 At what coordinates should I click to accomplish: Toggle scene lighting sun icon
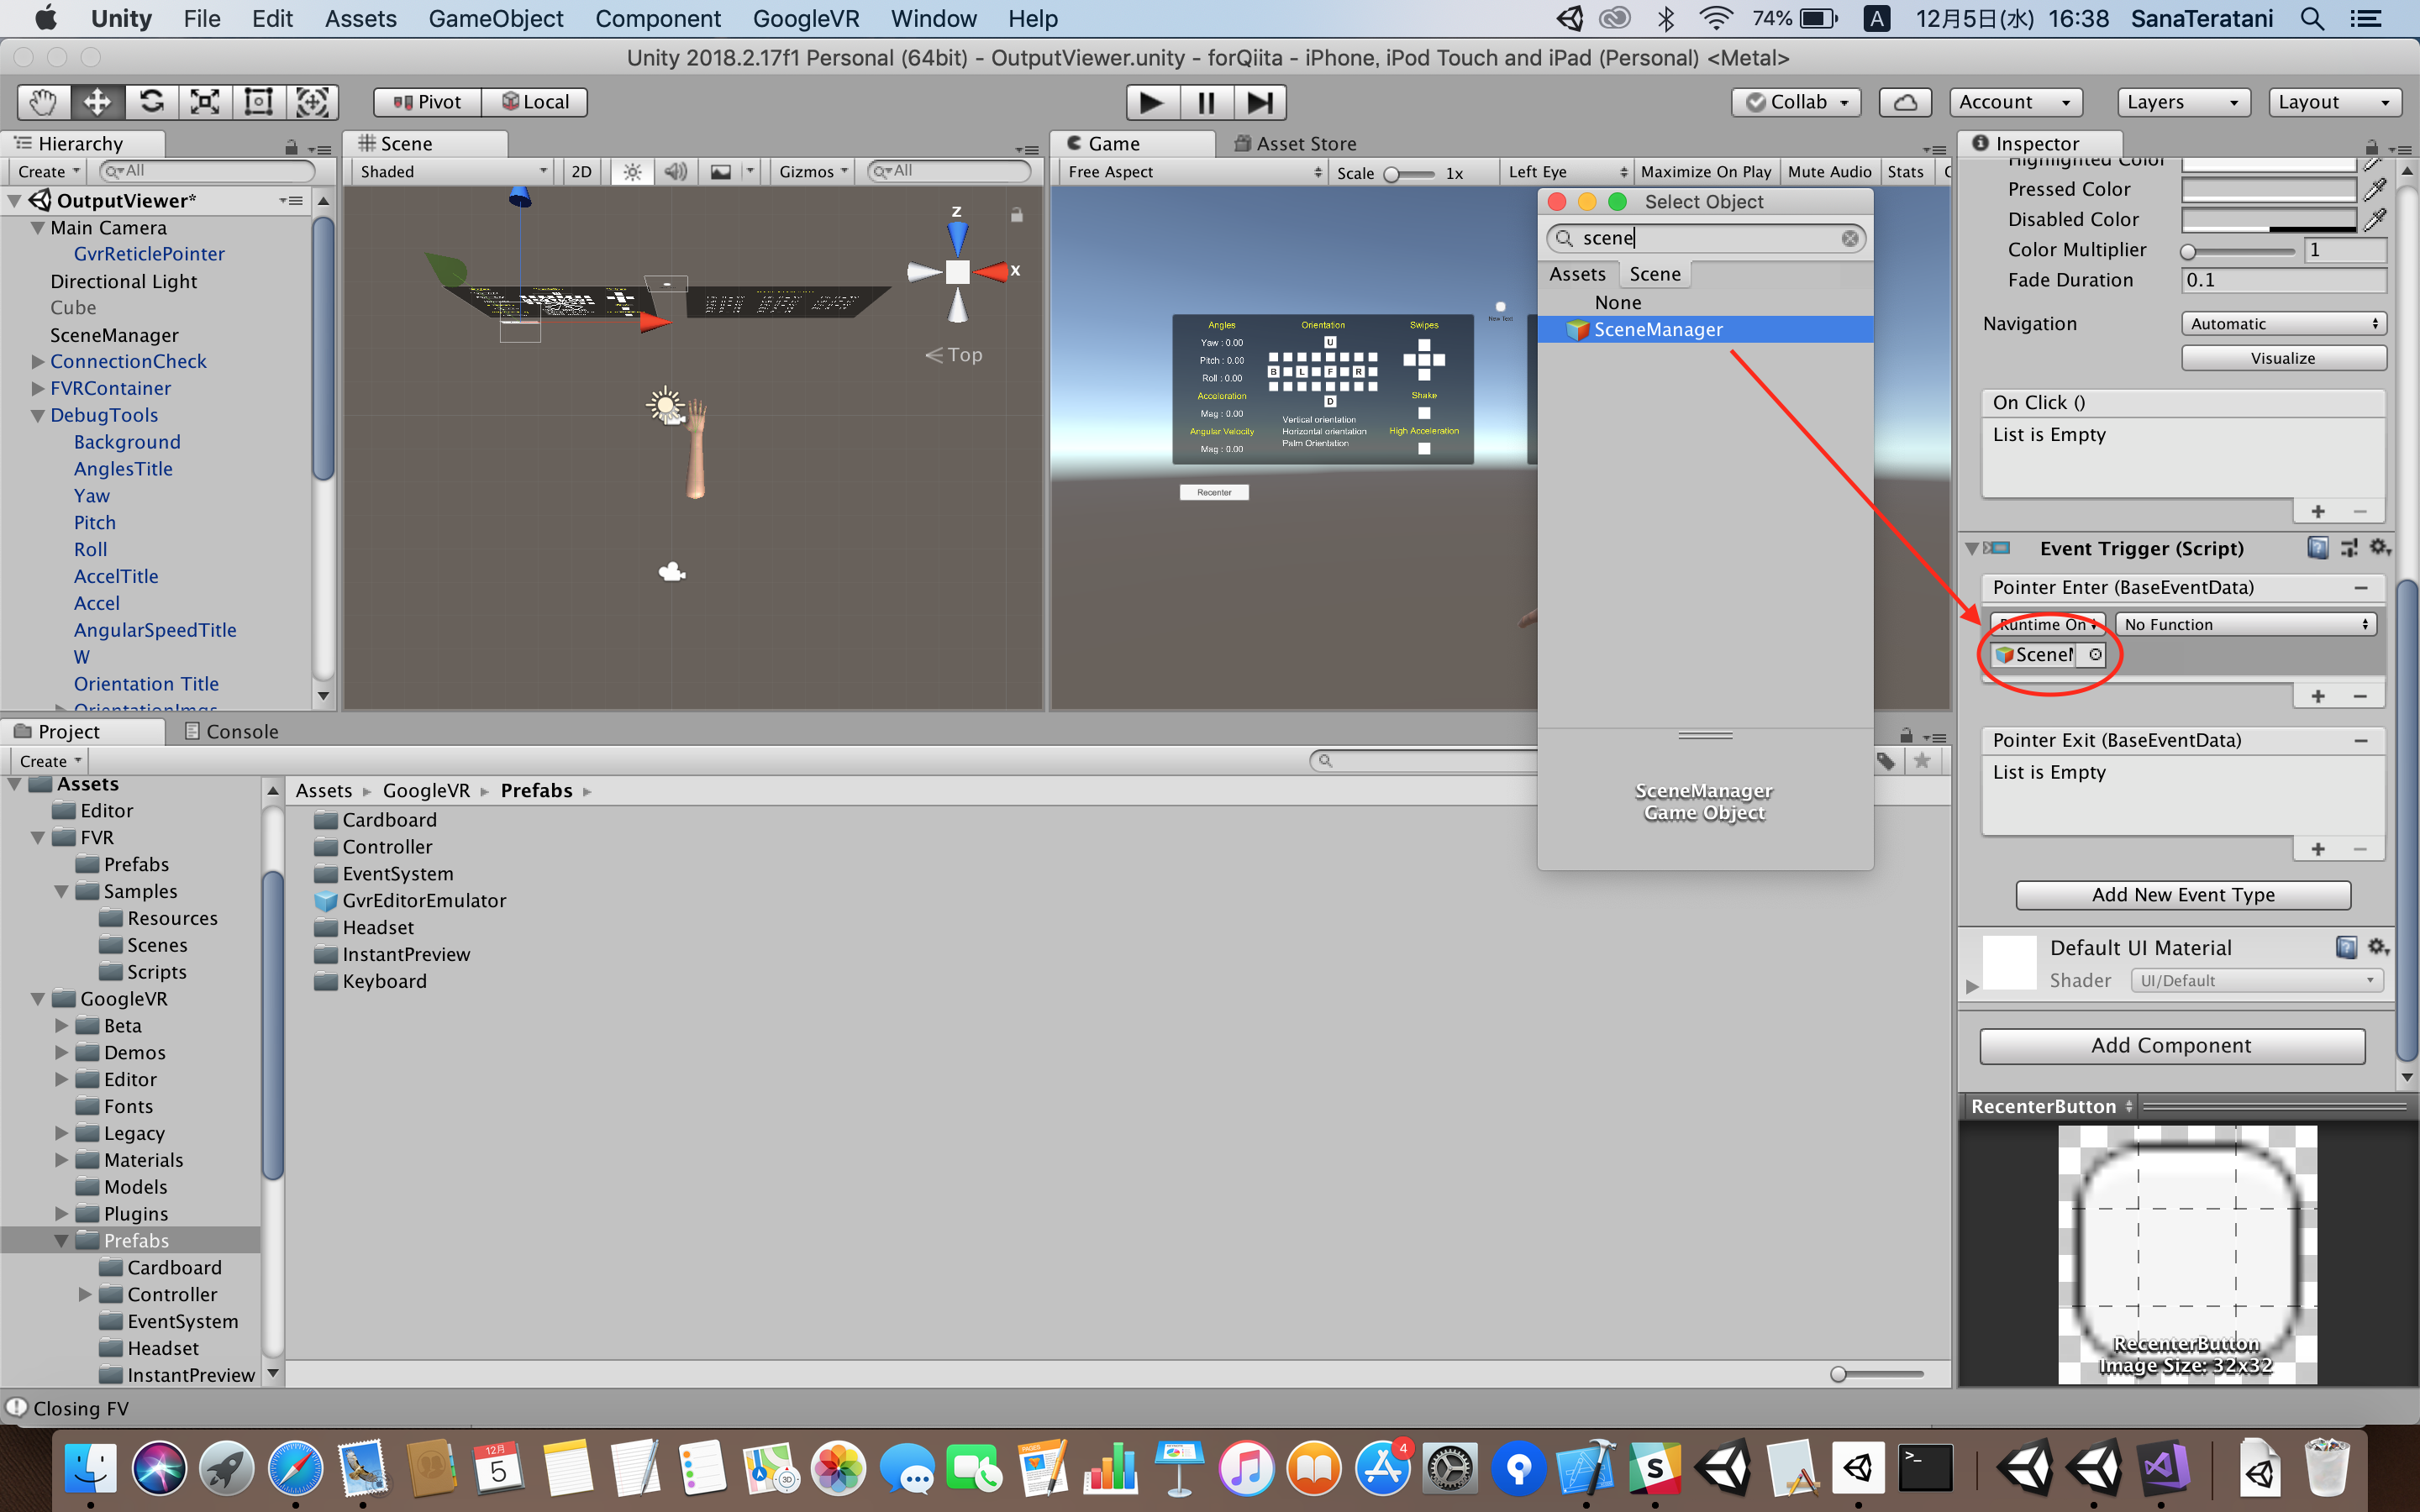[632, 172]
